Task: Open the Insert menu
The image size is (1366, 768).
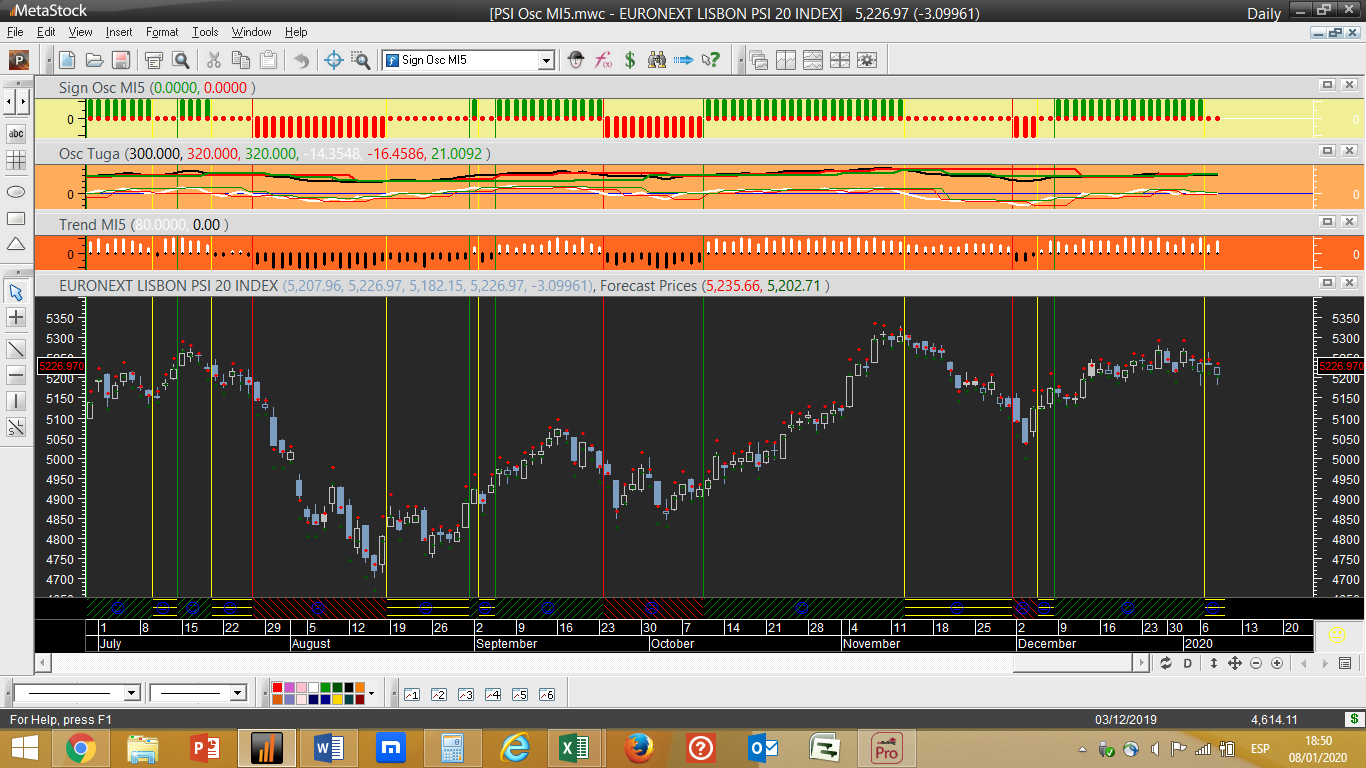Action: tap(118, 32)
